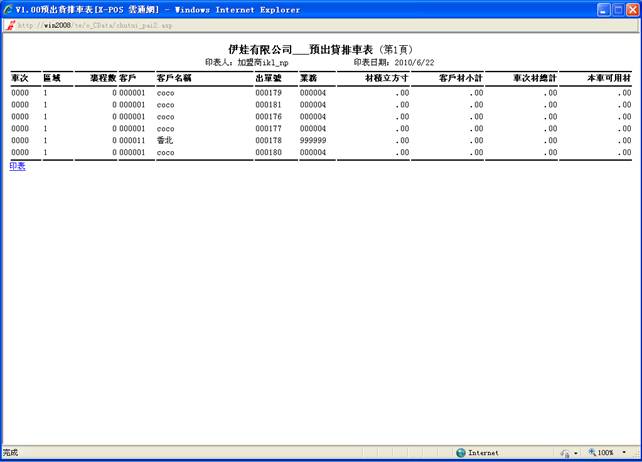
Task: Click the 印表 print link
Action: [x=17, y=166]
